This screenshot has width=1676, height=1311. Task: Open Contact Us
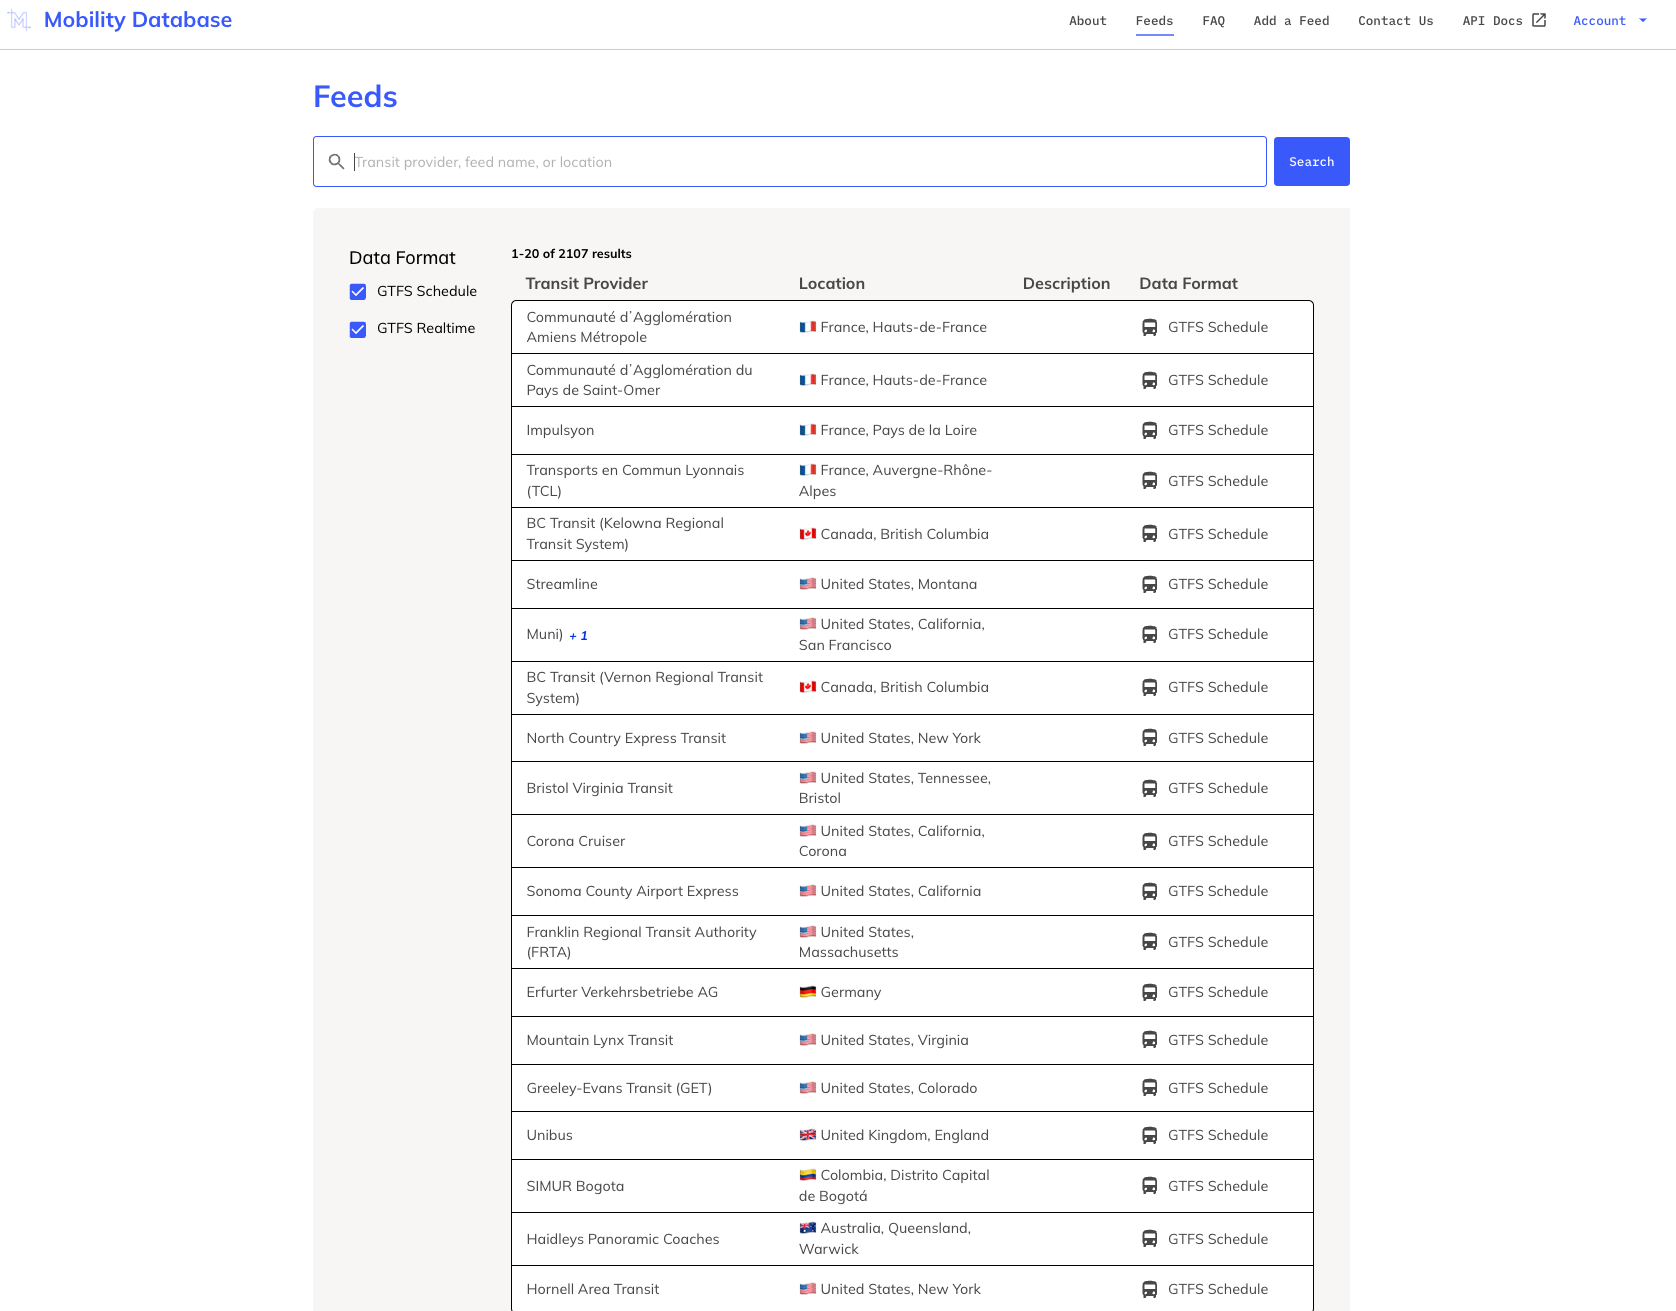[1395, 20]
